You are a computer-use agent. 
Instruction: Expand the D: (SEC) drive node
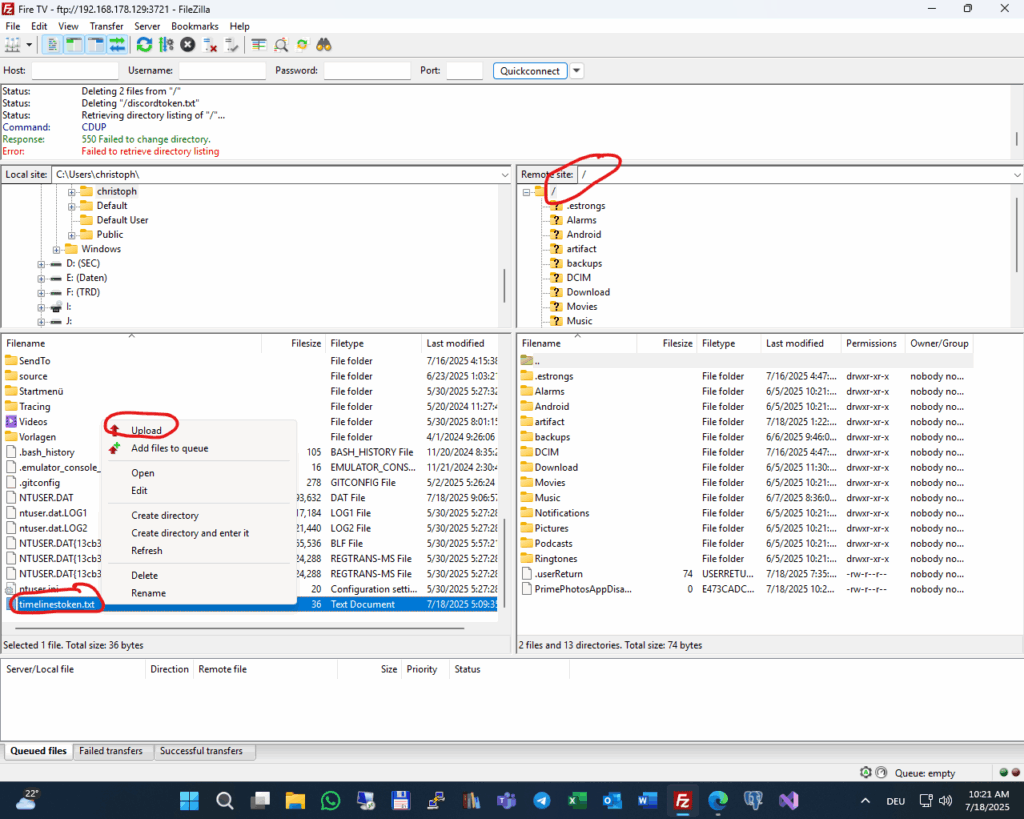[x=41, y=264]
